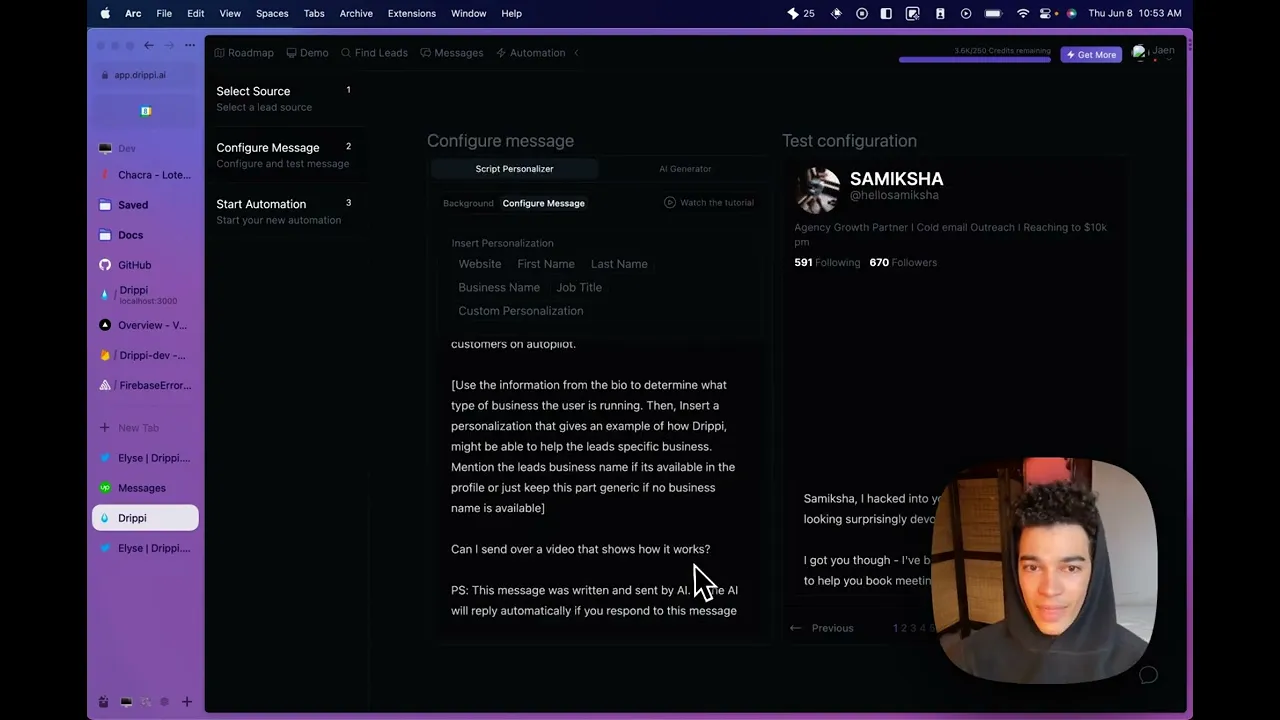Insert First Name personalization tag
The width and height of the screenshot is (1280, 720).
click(x=546, y=264)
